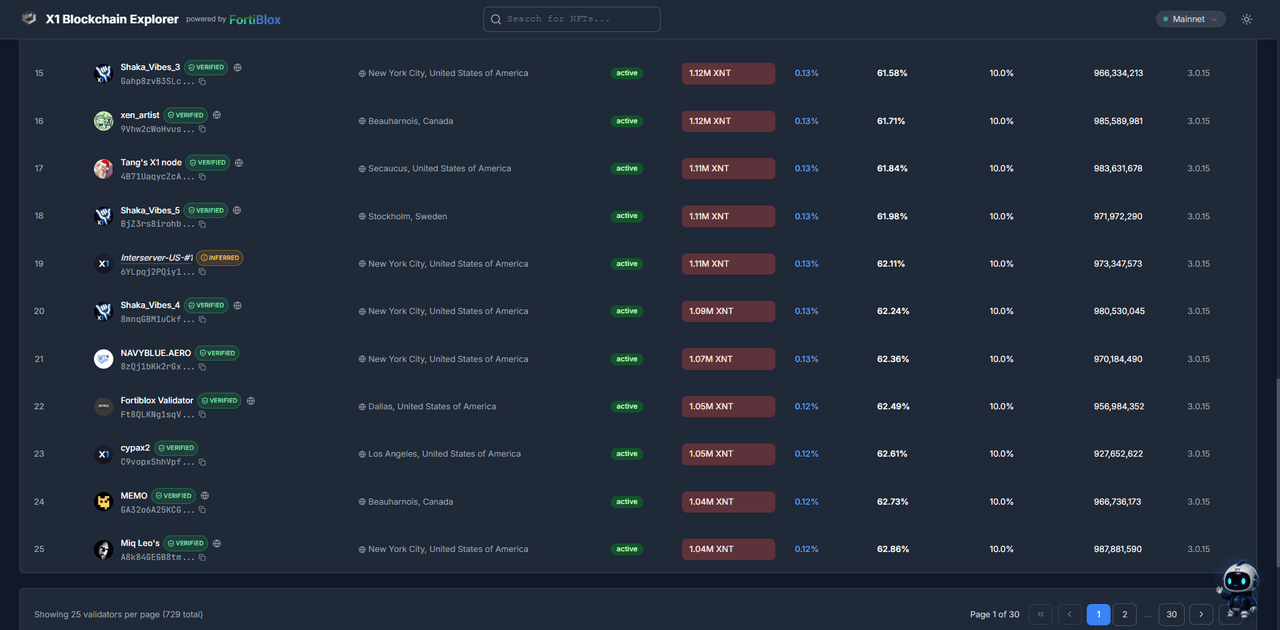Copy MEMO validator address
Screen dimensions: 1280x630
click(x=202, y=510)
